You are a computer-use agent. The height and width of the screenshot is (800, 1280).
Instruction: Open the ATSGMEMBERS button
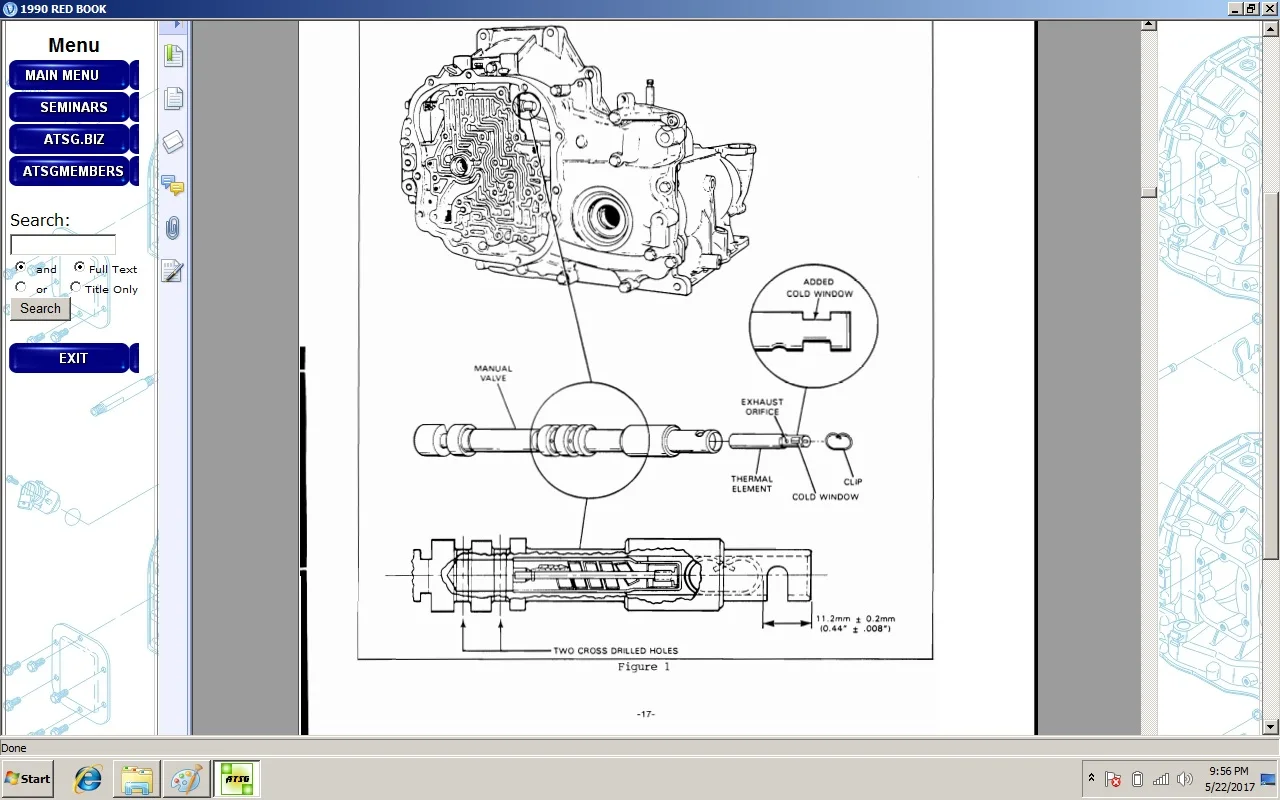(69, 171)
